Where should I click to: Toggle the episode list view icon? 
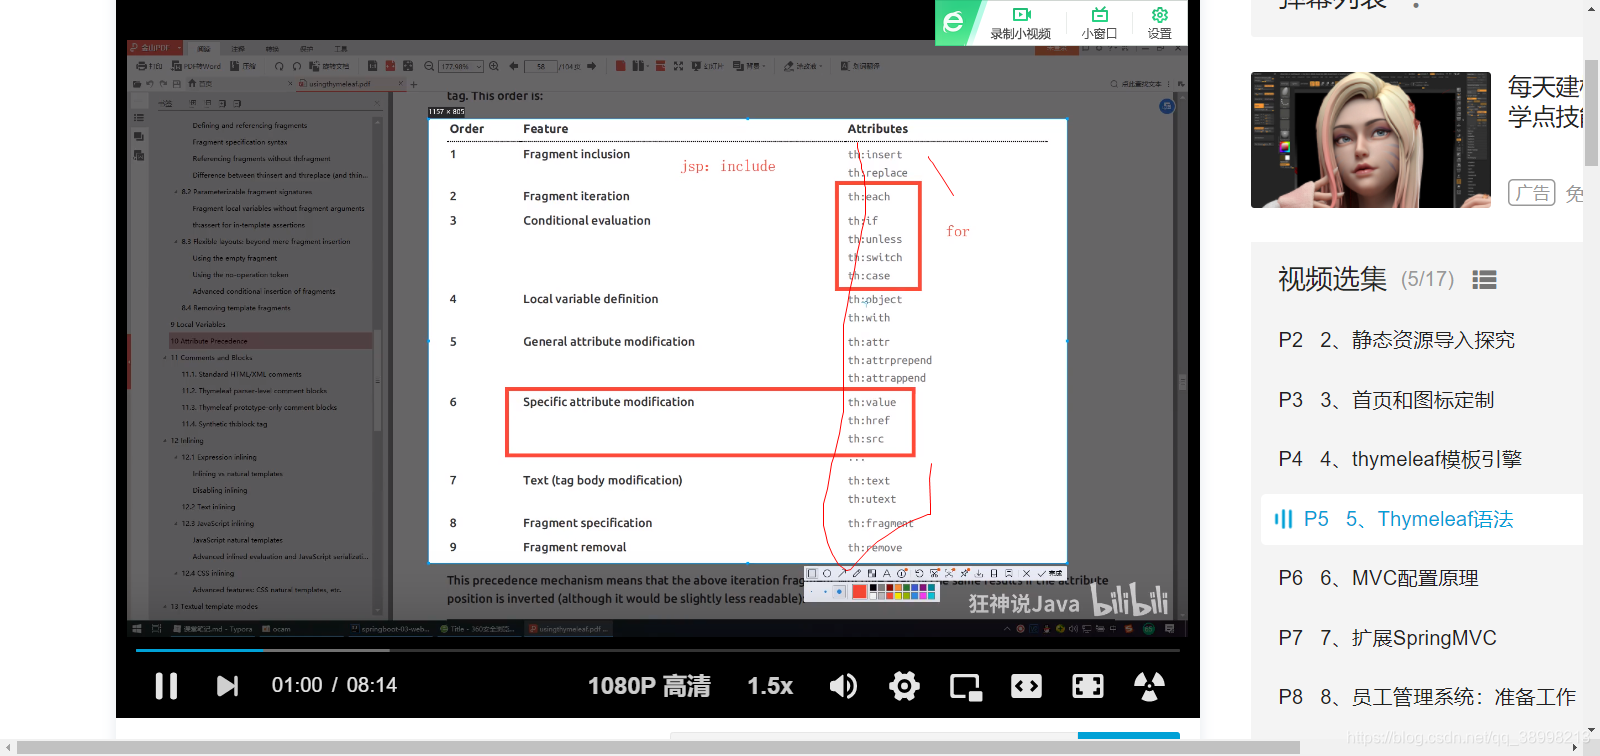click(x=1484, y=280)
